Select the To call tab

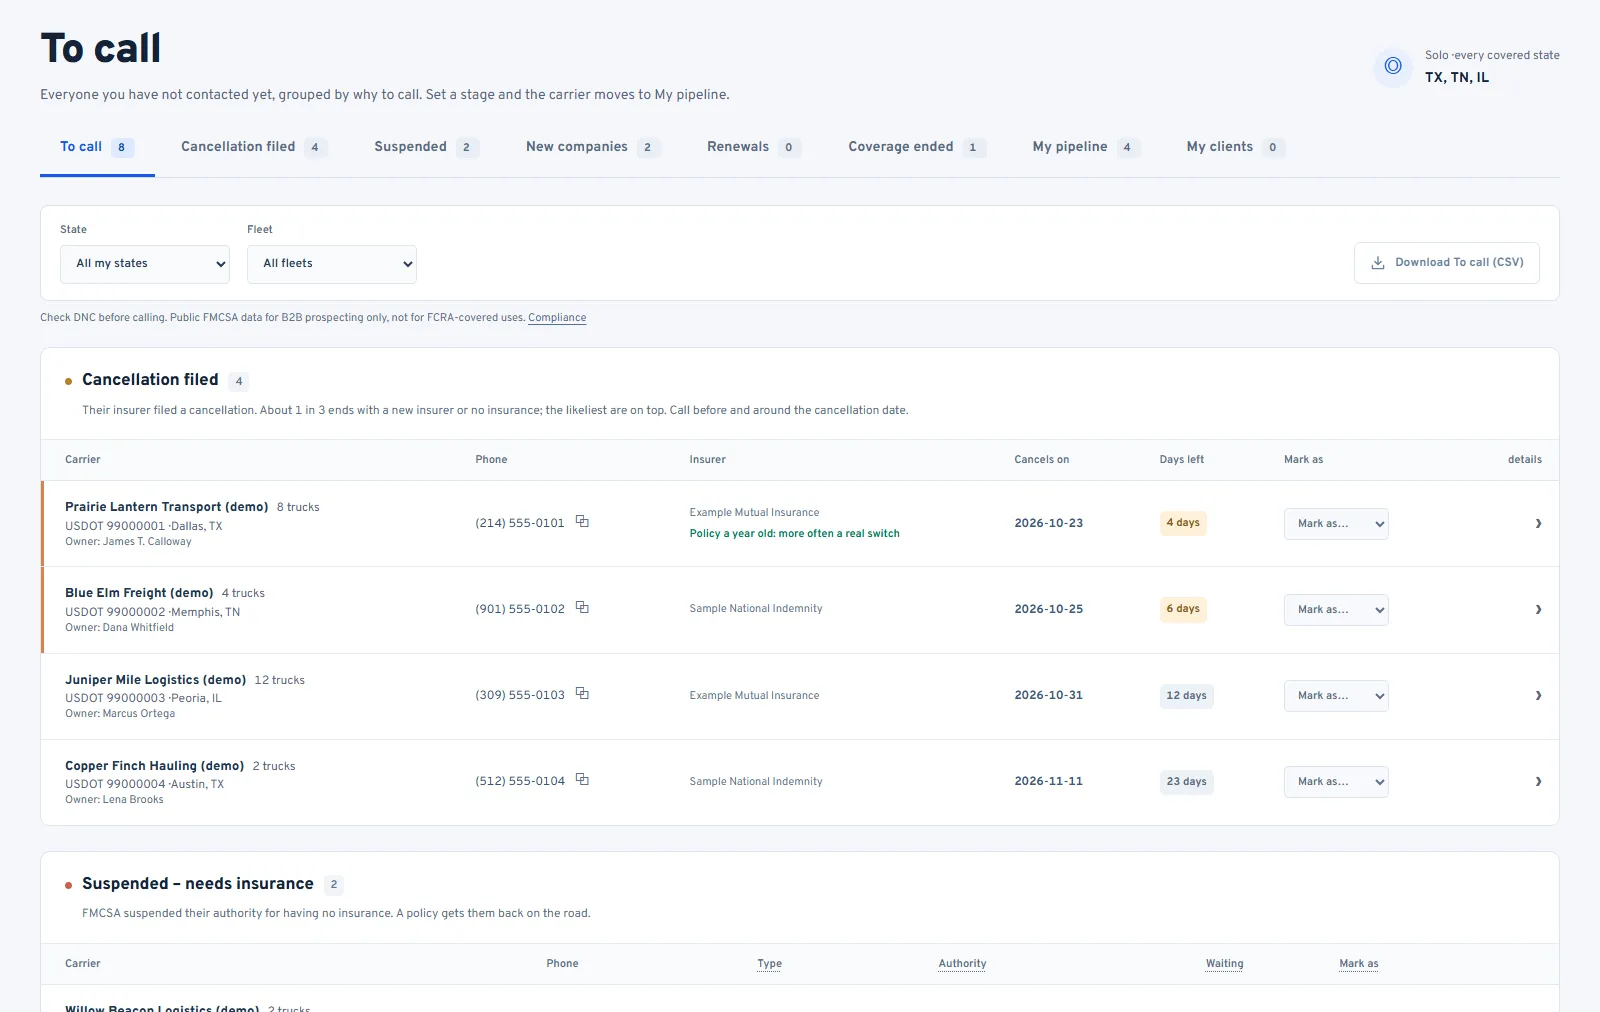click(97, 147)
